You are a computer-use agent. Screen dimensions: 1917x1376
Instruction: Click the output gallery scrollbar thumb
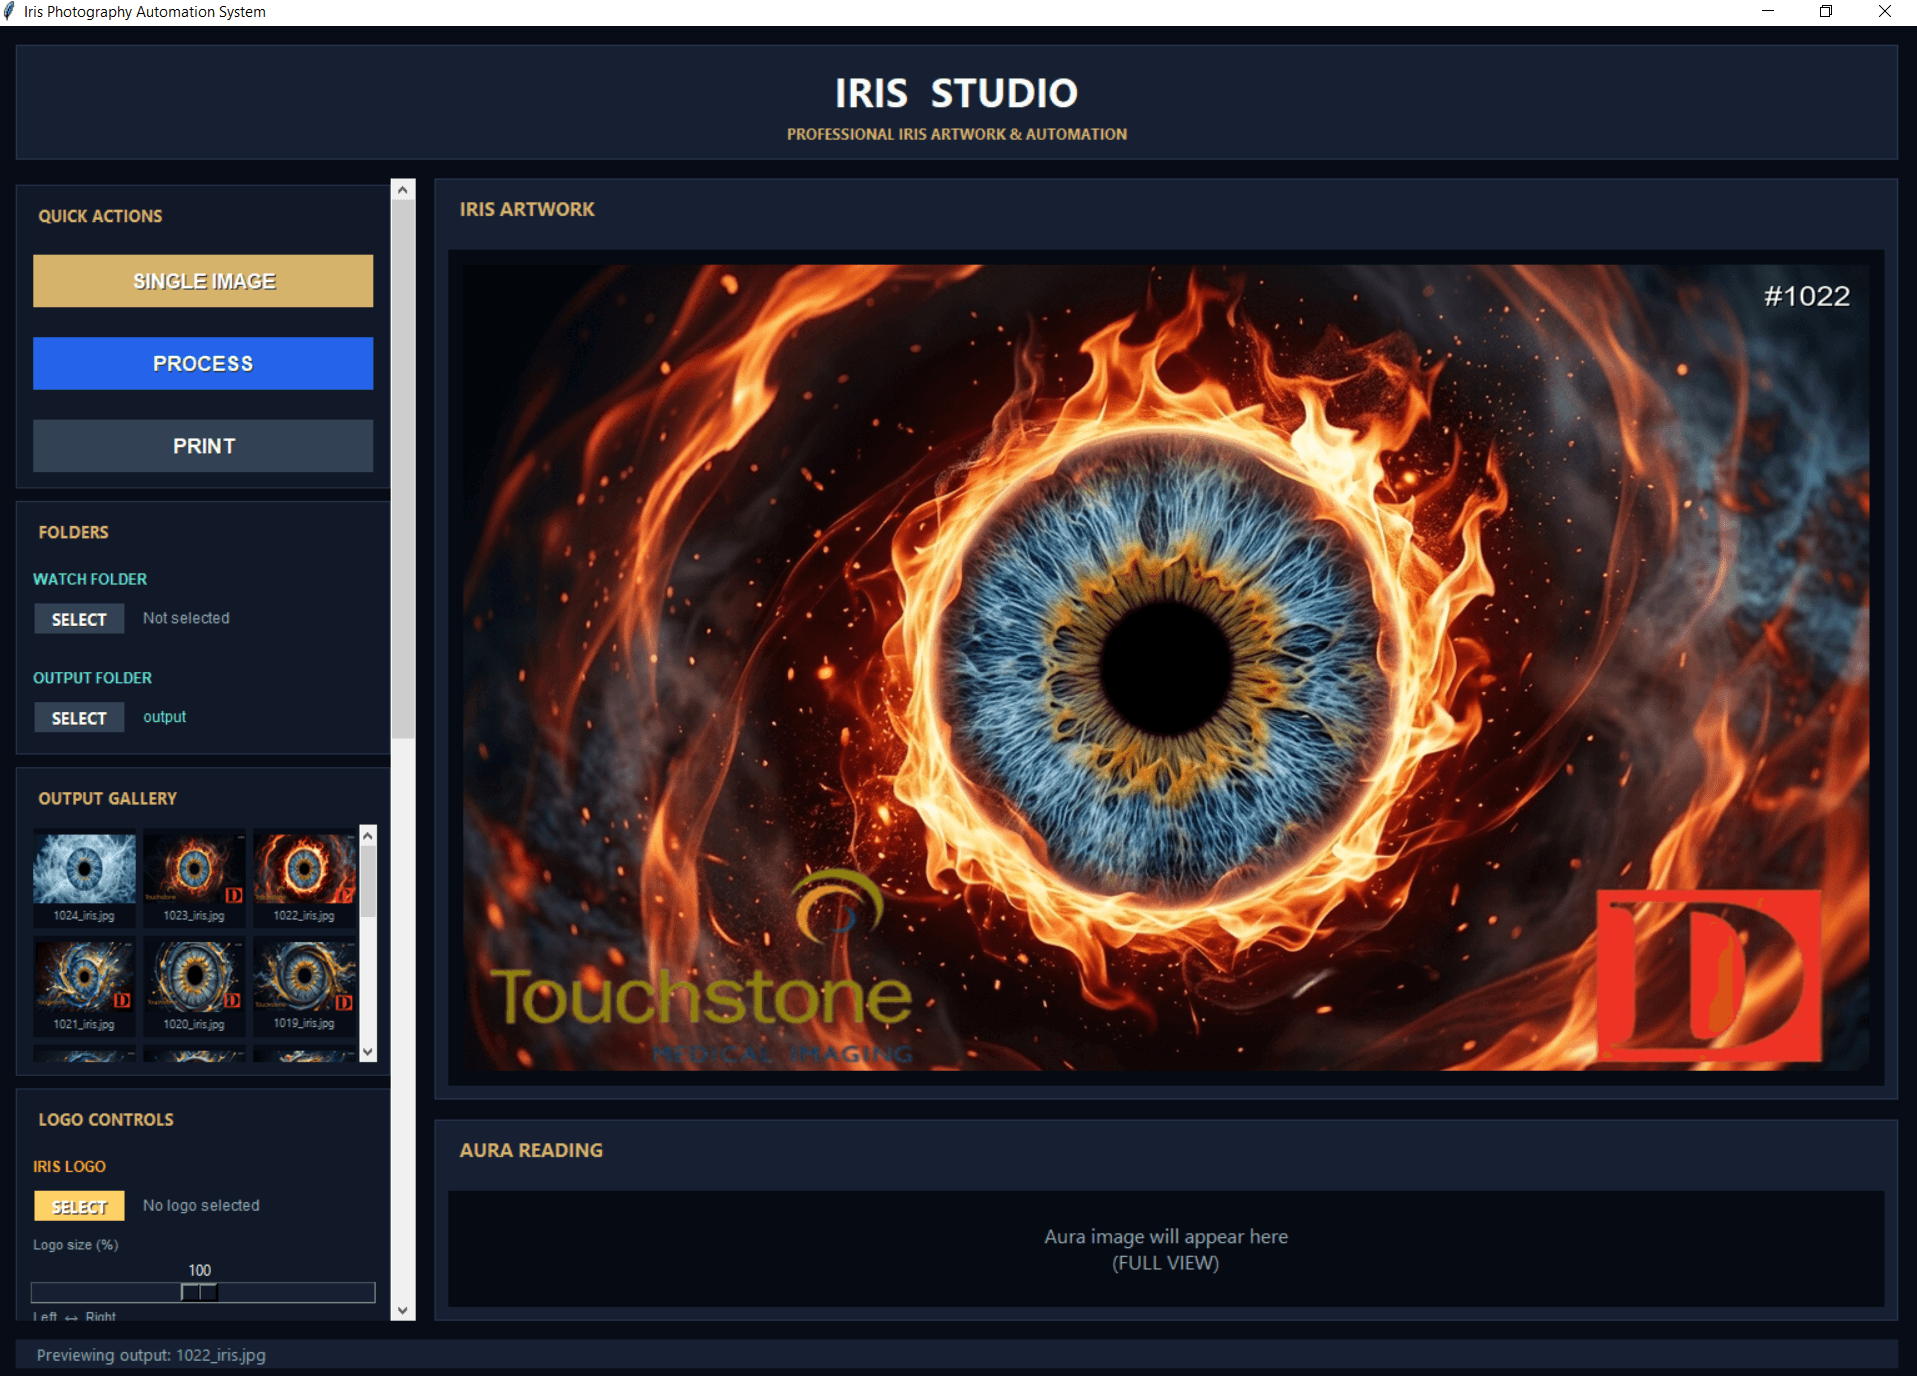click(368, 881)
